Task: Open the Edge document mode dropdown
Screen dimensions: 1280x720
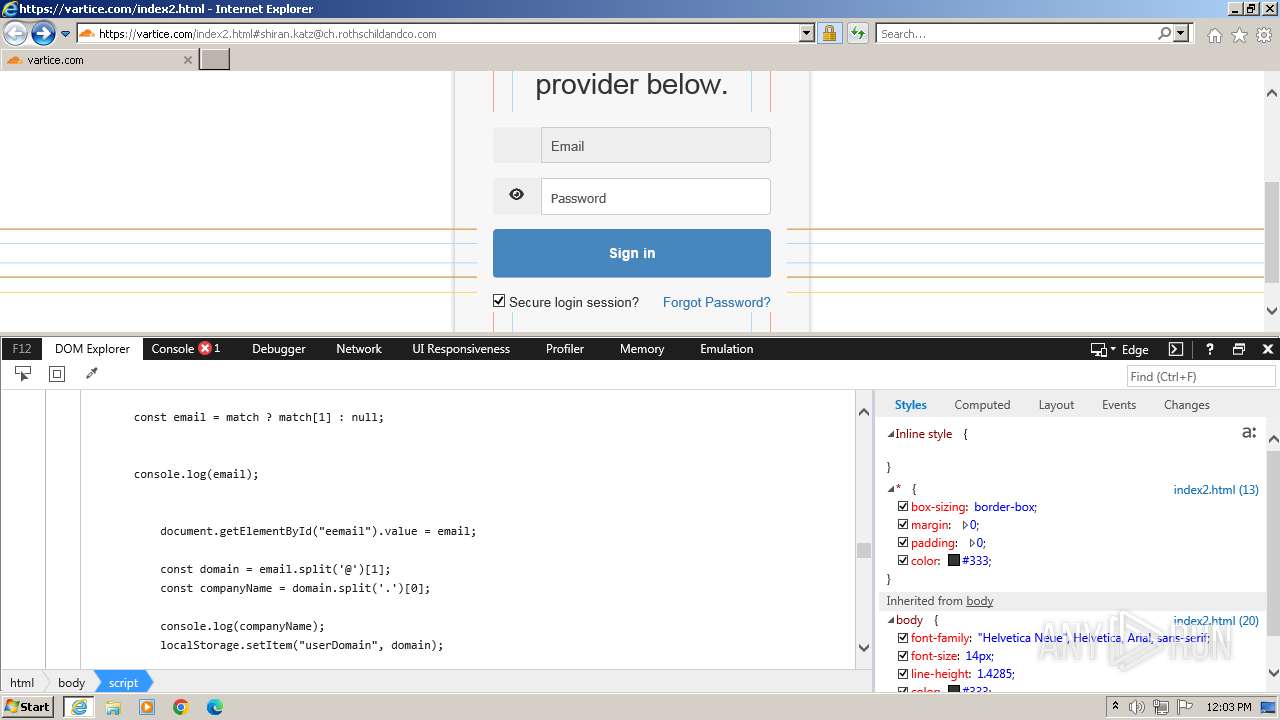Action: click(1120, 349)
